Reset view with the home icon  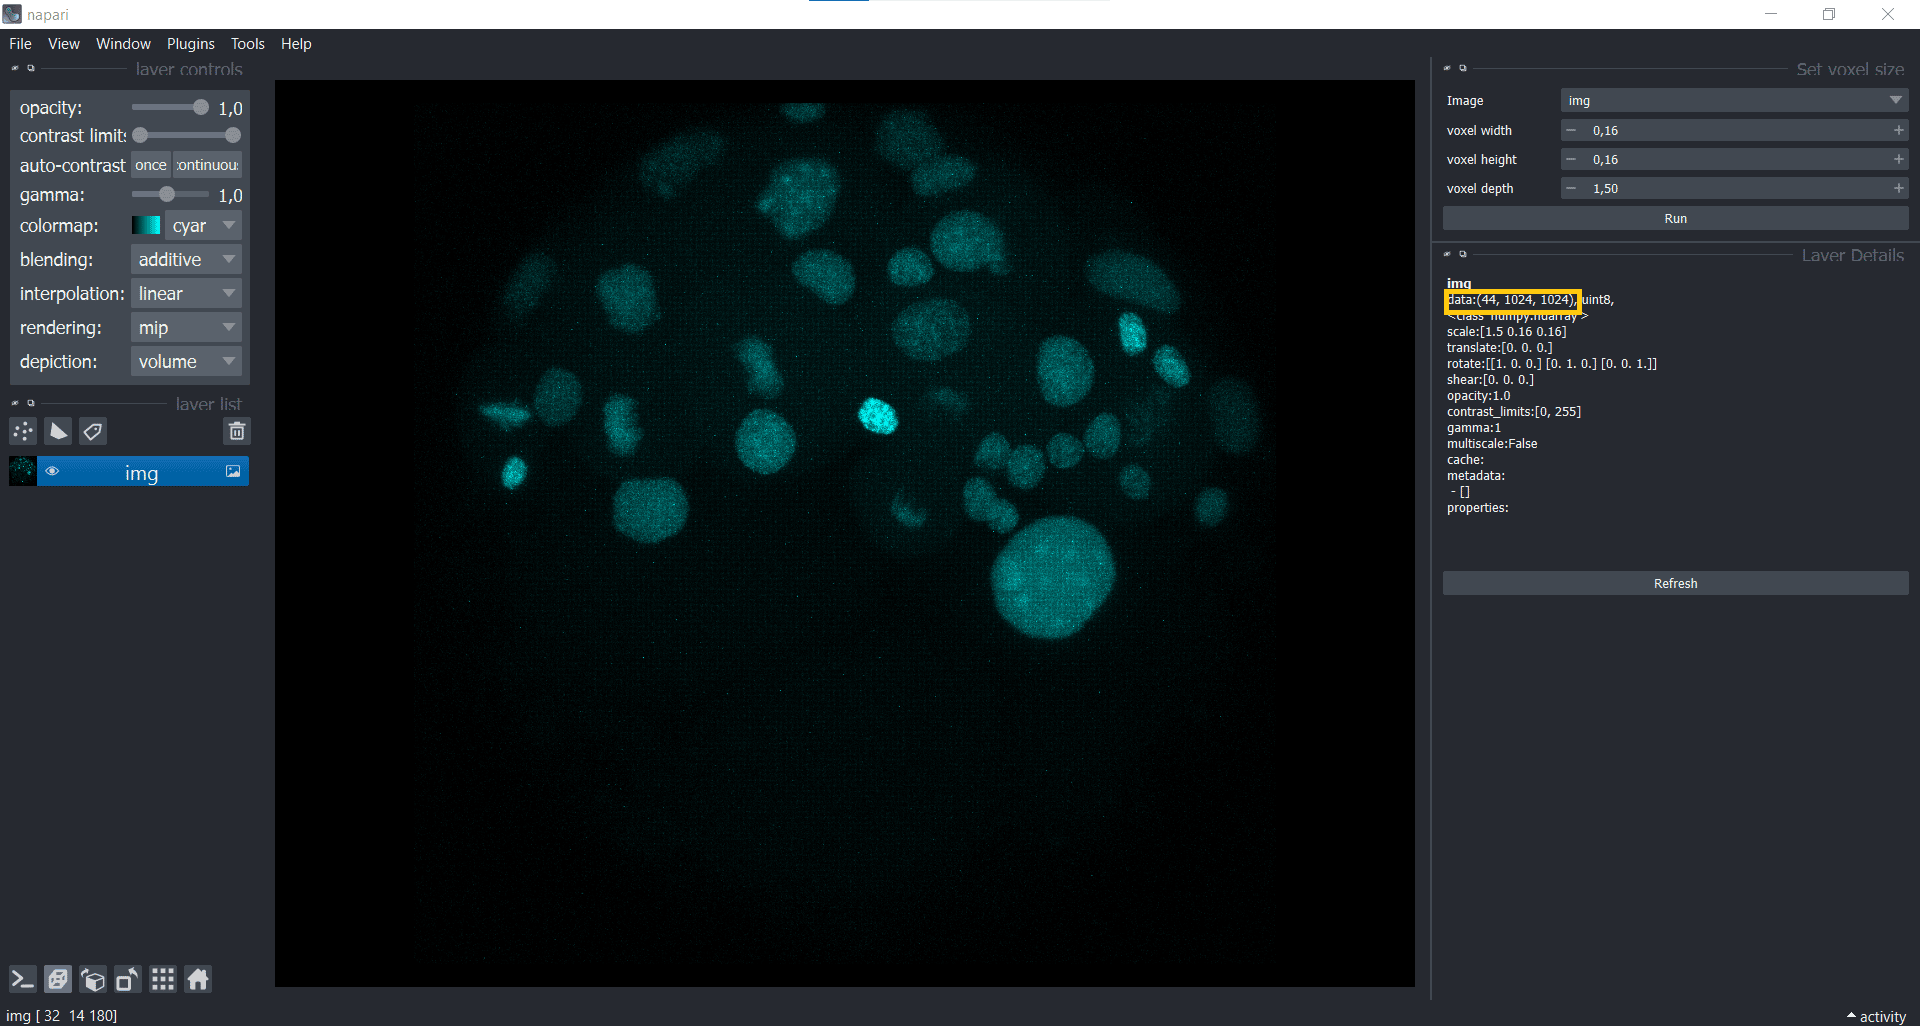[198, 979]
